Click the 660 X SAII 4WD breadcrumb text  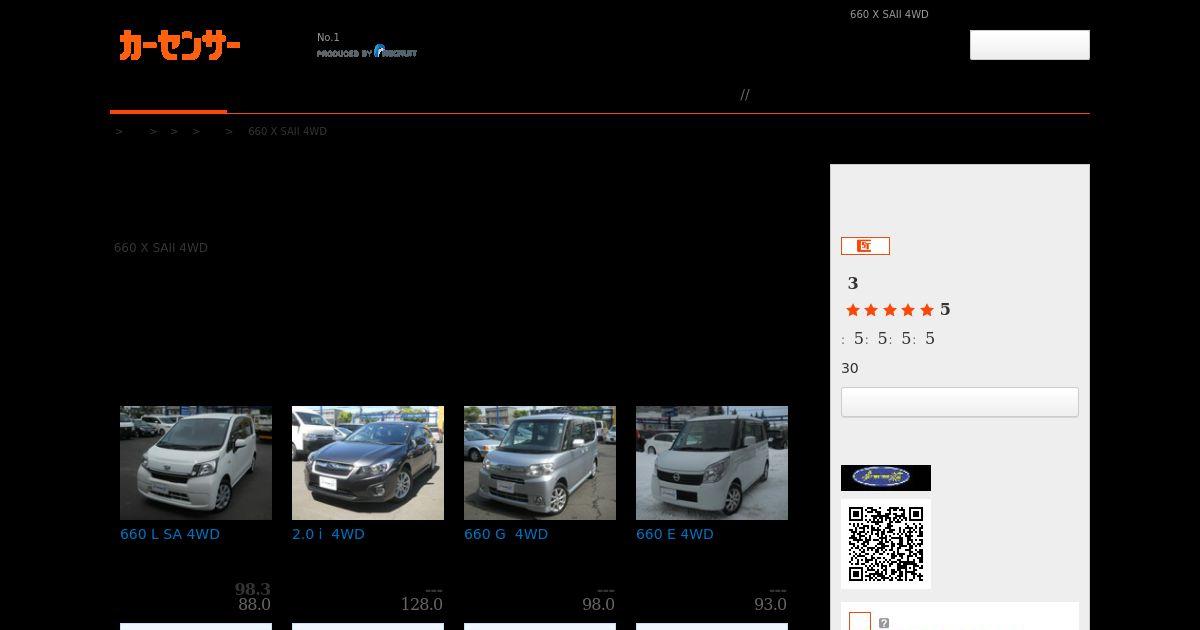pos(287,131)
